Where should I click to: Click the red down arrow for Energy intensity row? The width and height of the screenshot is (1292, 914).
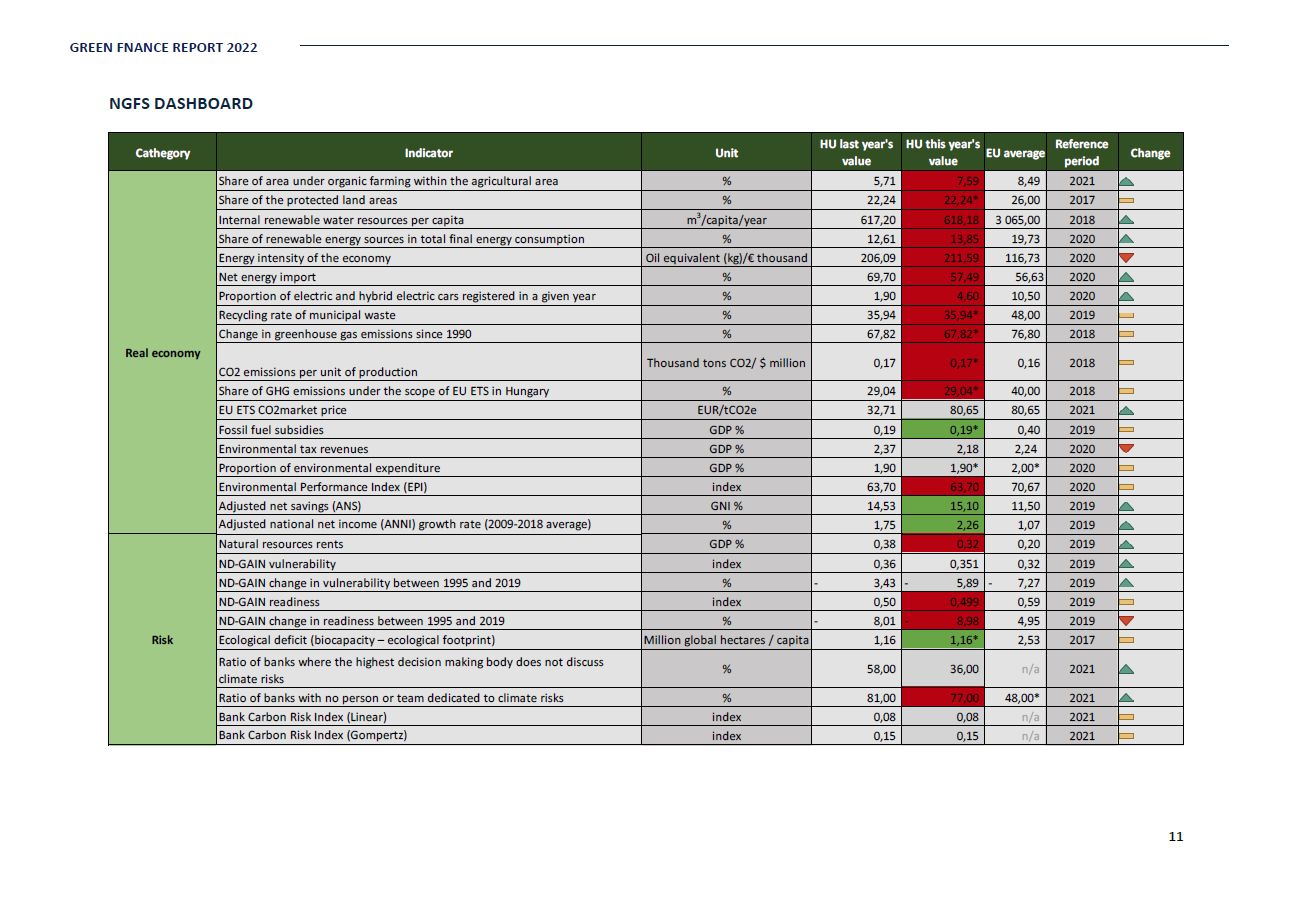pyautogui.click(x=1126, y=258)
